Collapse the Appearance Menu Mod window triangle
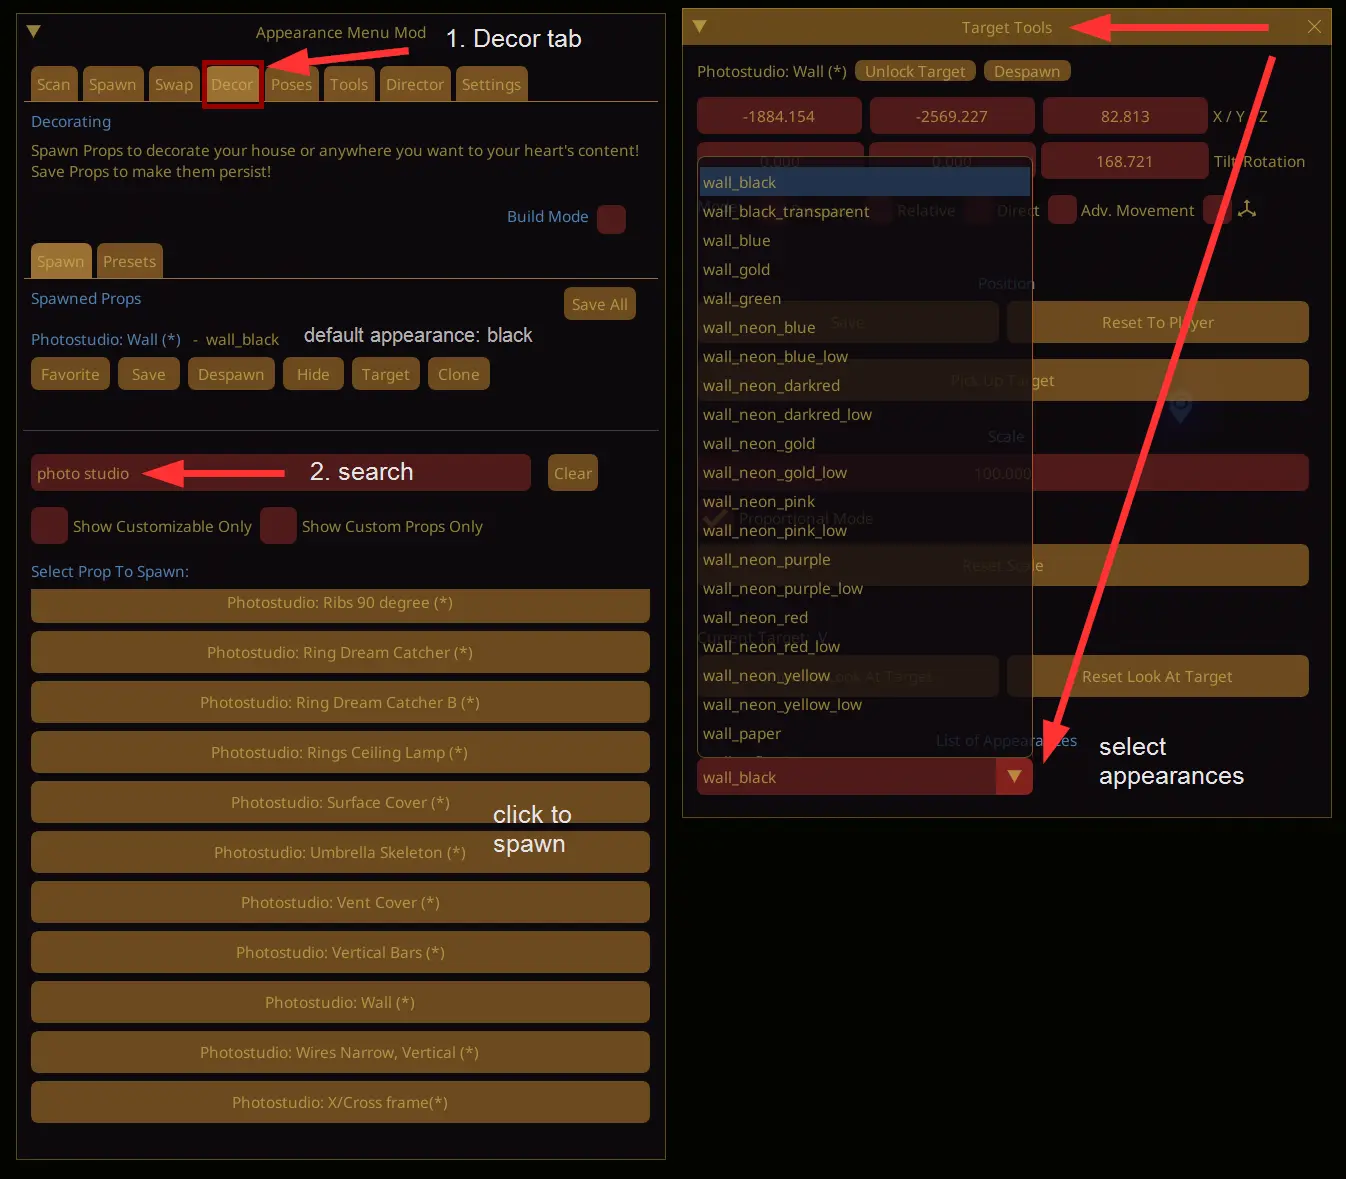The height and width of the screenshot is (1179, 1346). click(x=33, y=32)
